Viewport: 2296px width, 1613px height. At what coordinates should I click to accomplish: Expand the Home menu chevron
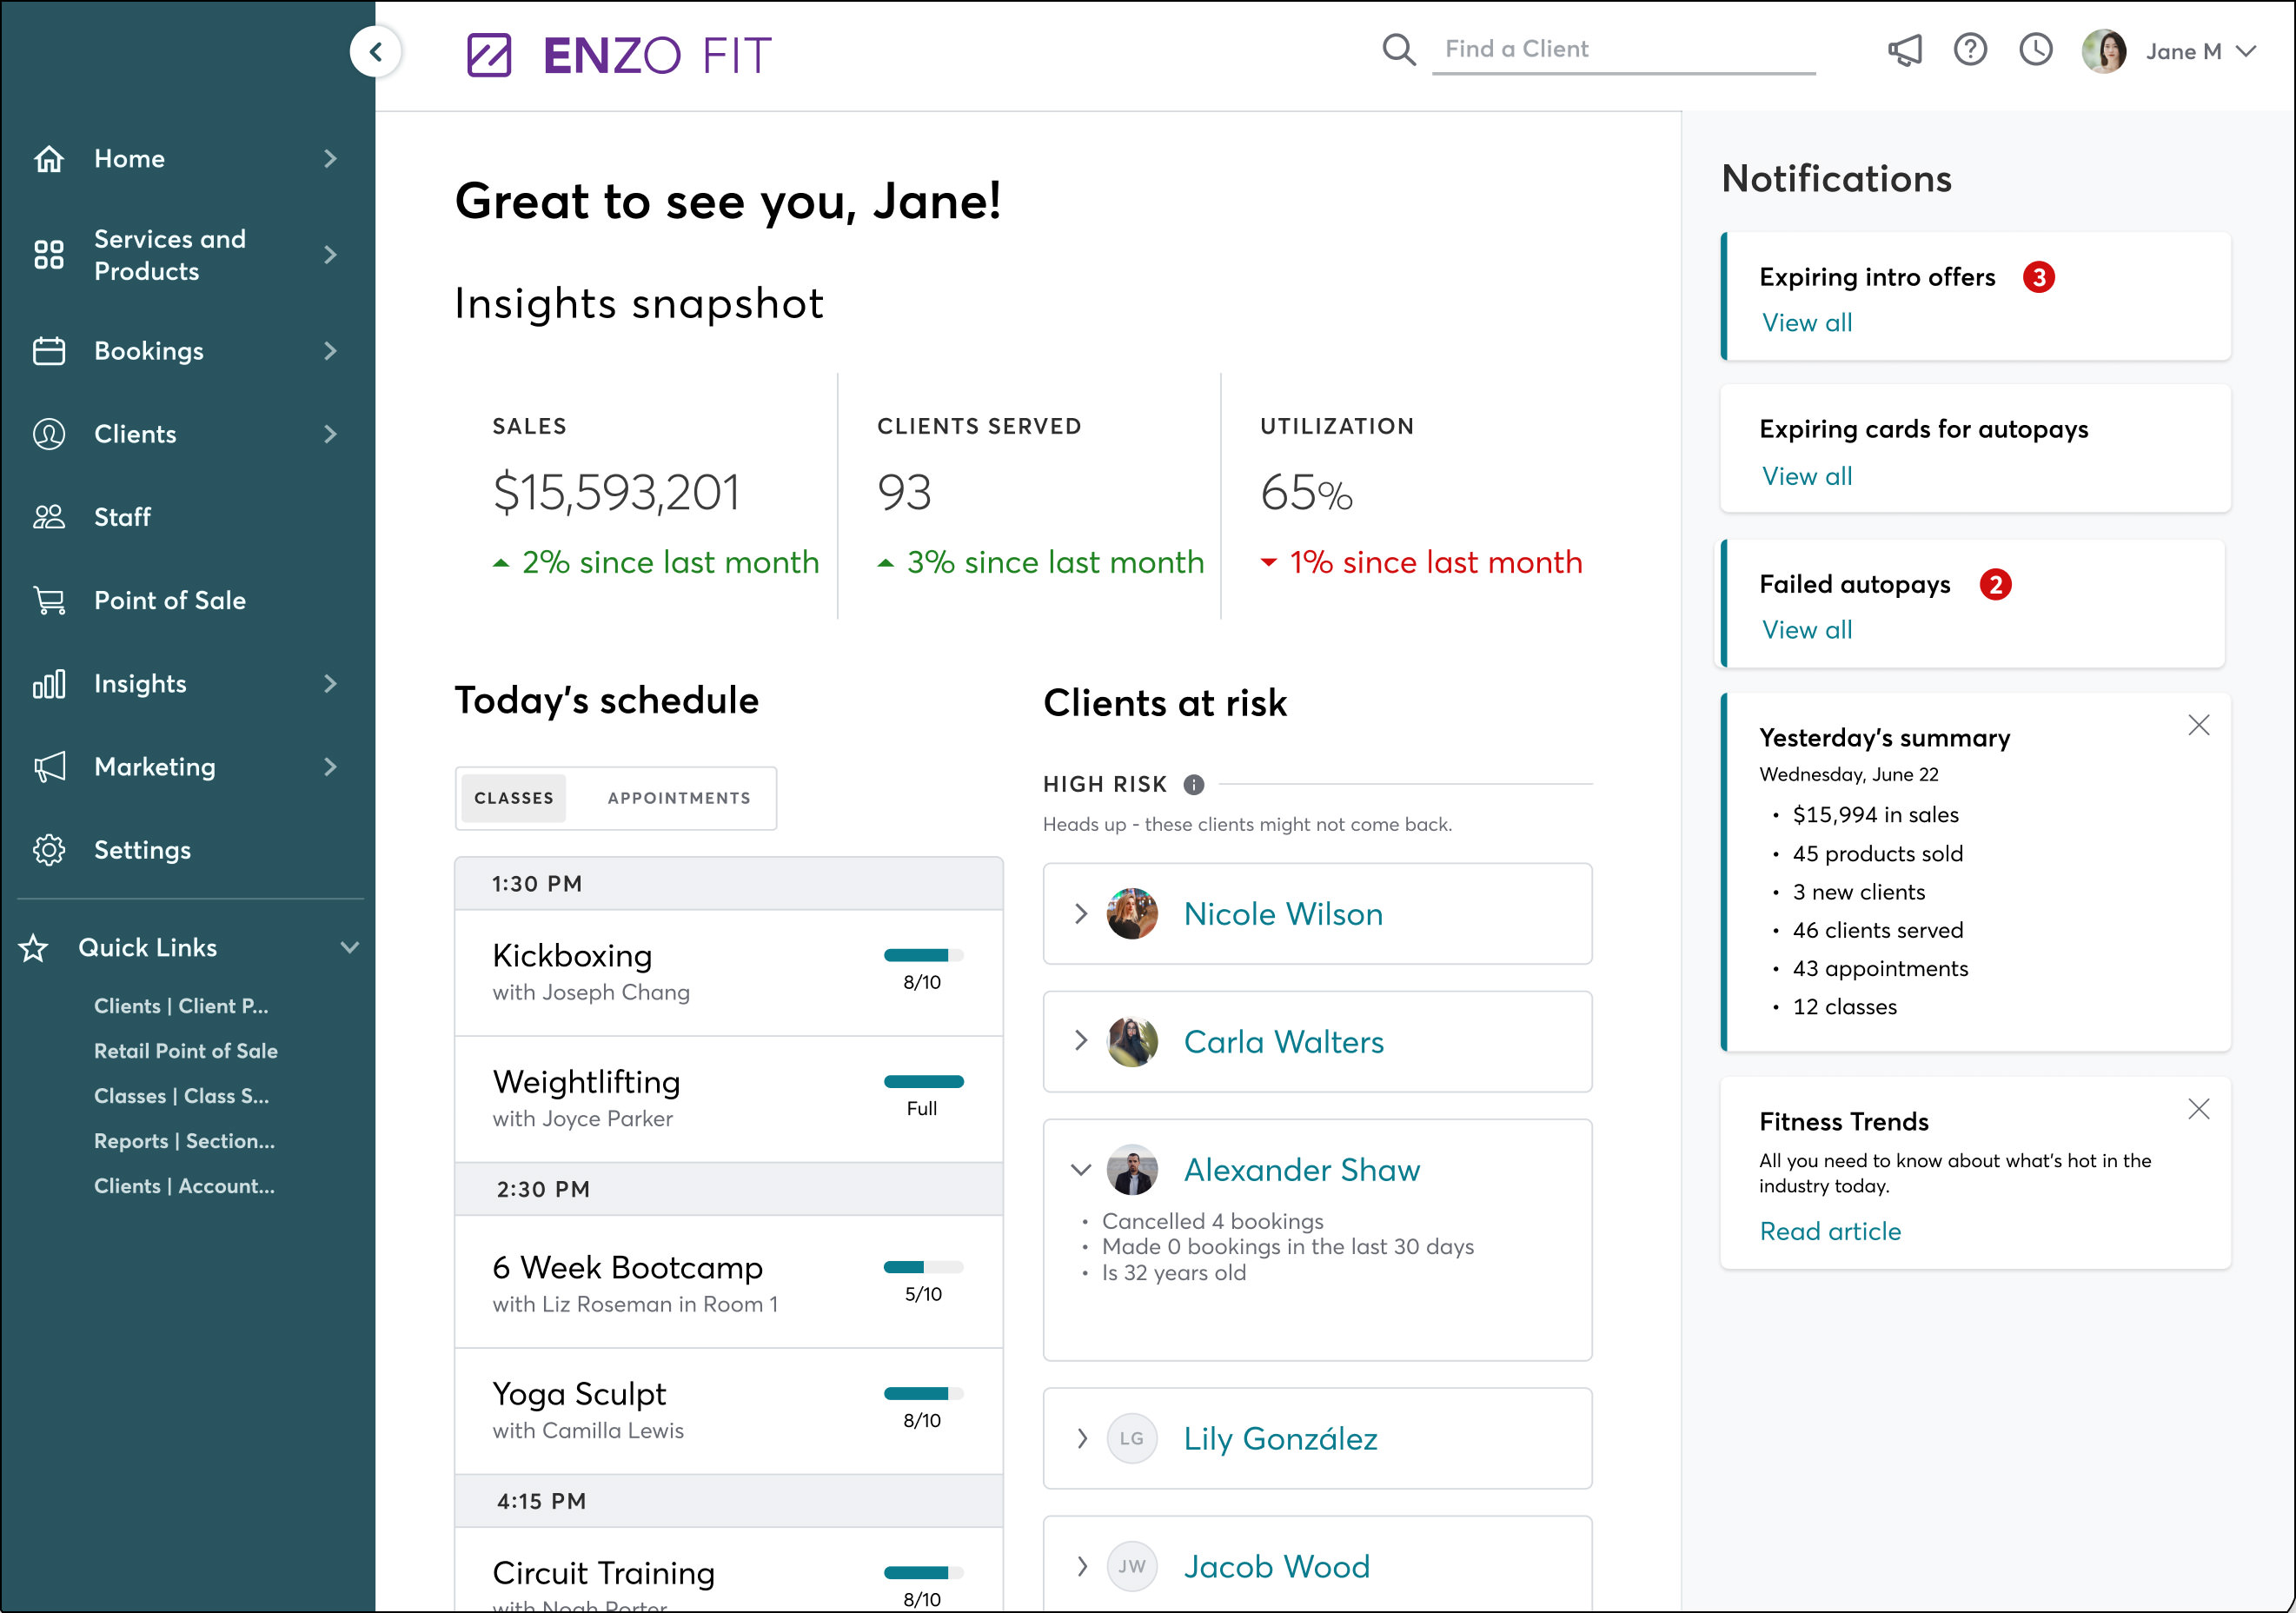pyautogui.click(x=331, y=158)
